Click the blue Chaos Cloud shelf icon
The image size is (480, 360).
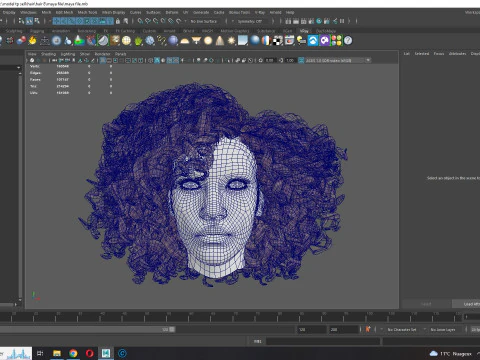tap(313, 40)
